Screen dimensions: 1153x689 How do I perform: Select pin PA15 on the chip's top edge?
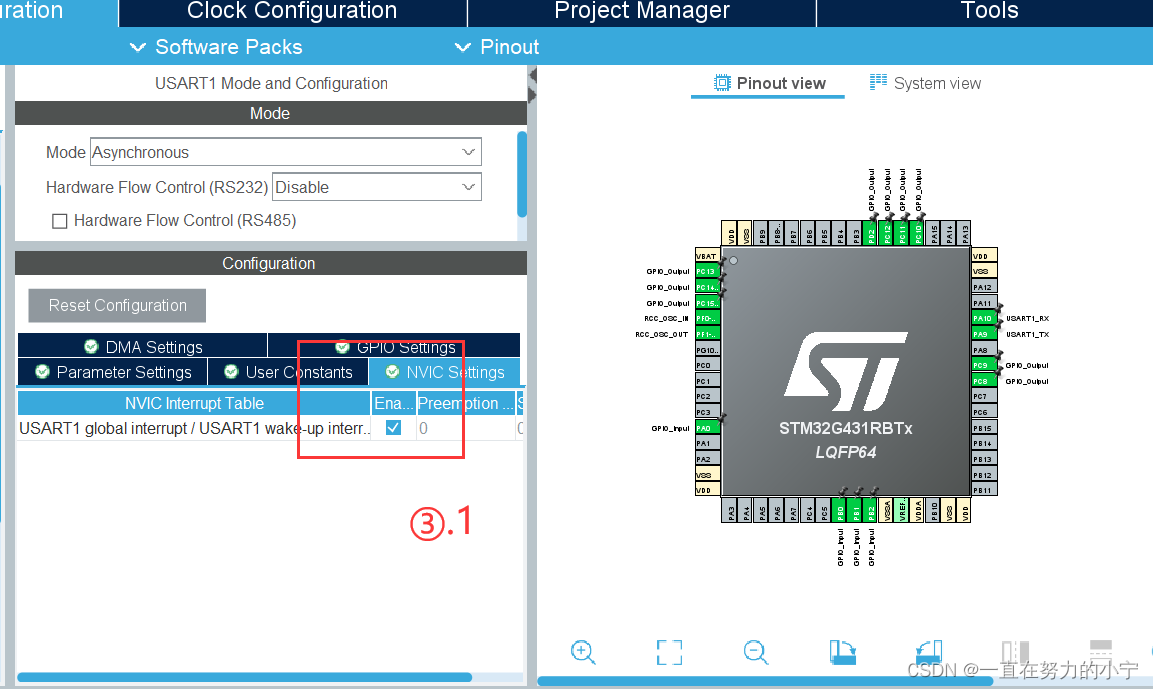pyautogui.click(x=934, y=233)
